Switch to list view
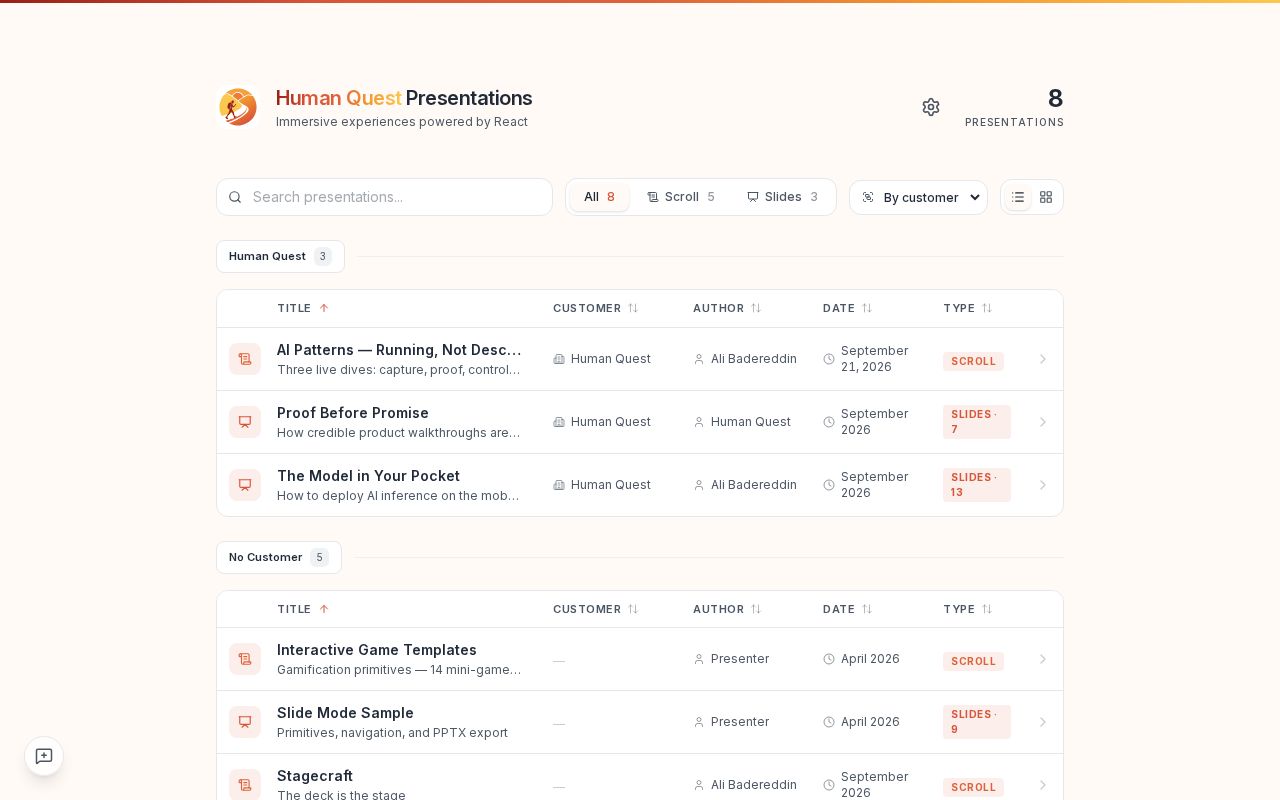The image size is (1280, 800). (x=1018, y=197)
